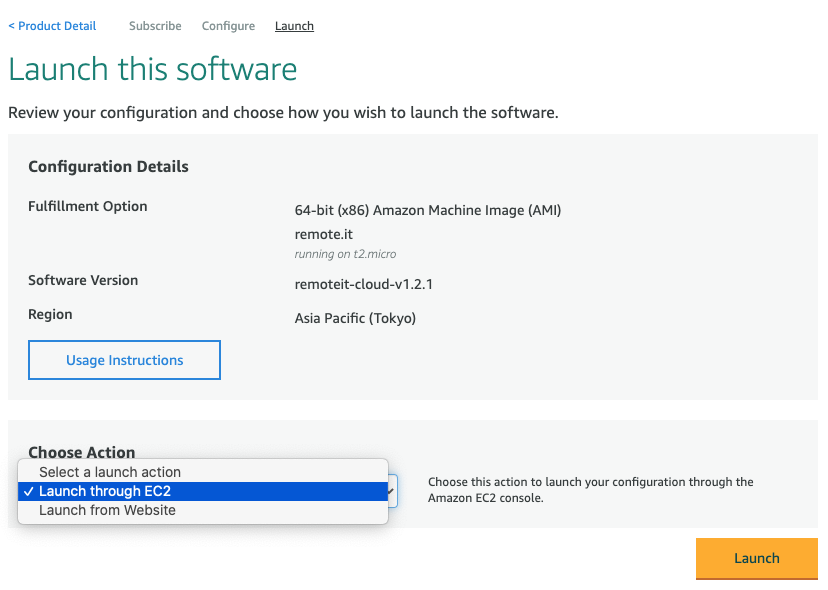Click the 'Fulfillment Option' label
Viewport: 828px width, 590px height.
tap(88, 206)
